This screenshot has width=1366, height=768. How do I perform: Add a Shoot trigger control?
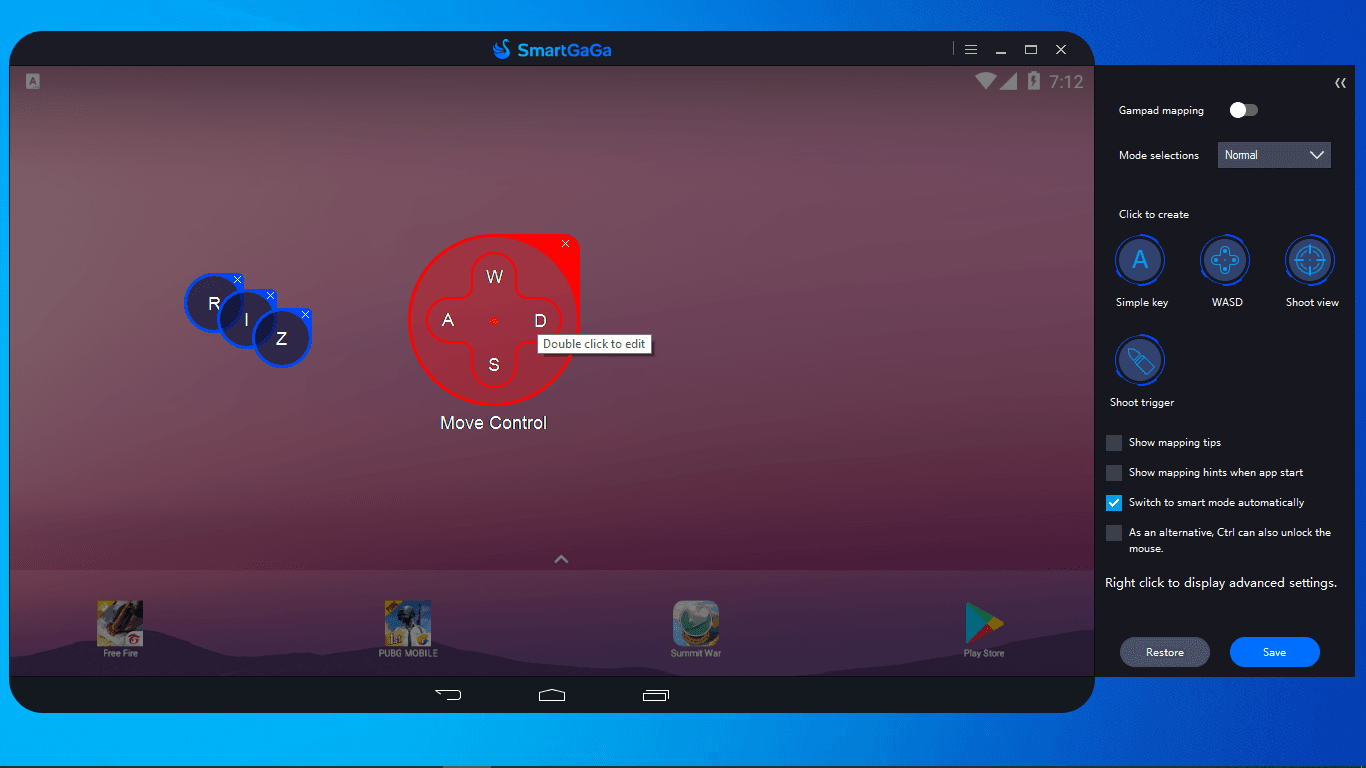(x=1140, y=359)
